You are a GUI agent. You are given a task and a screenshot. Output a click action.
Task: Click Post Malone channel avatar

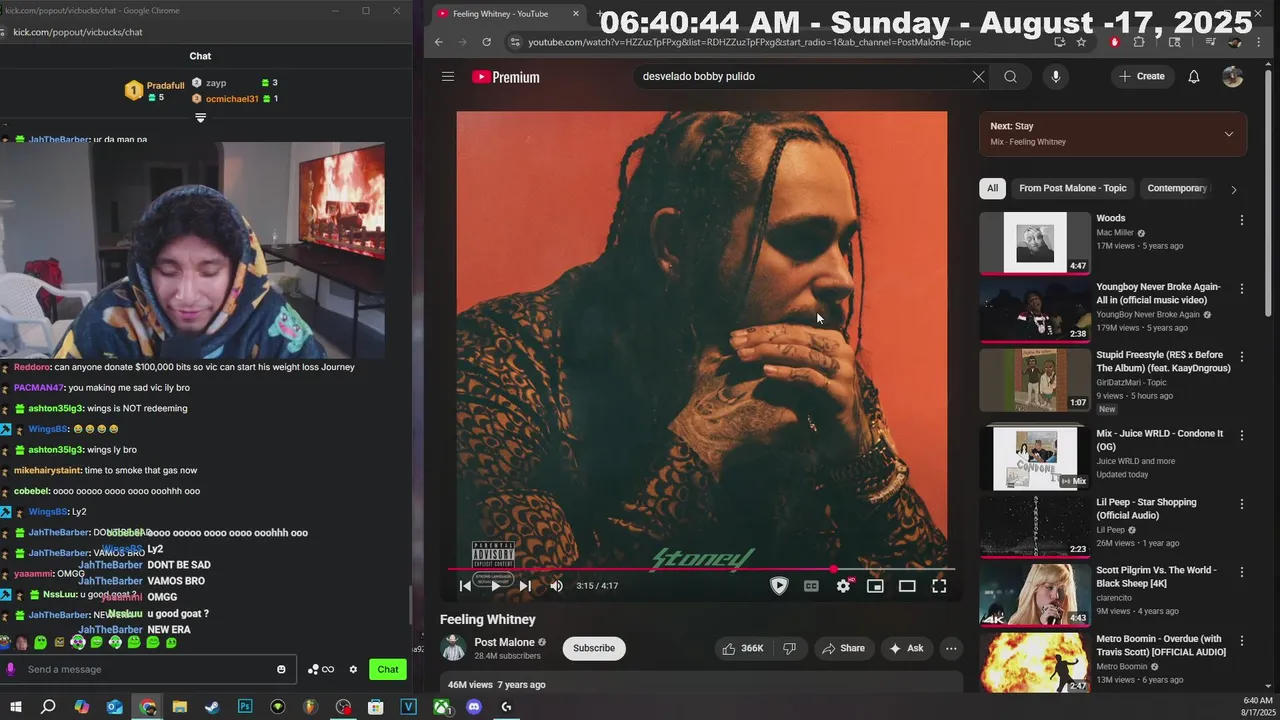[x=454, y=648]
